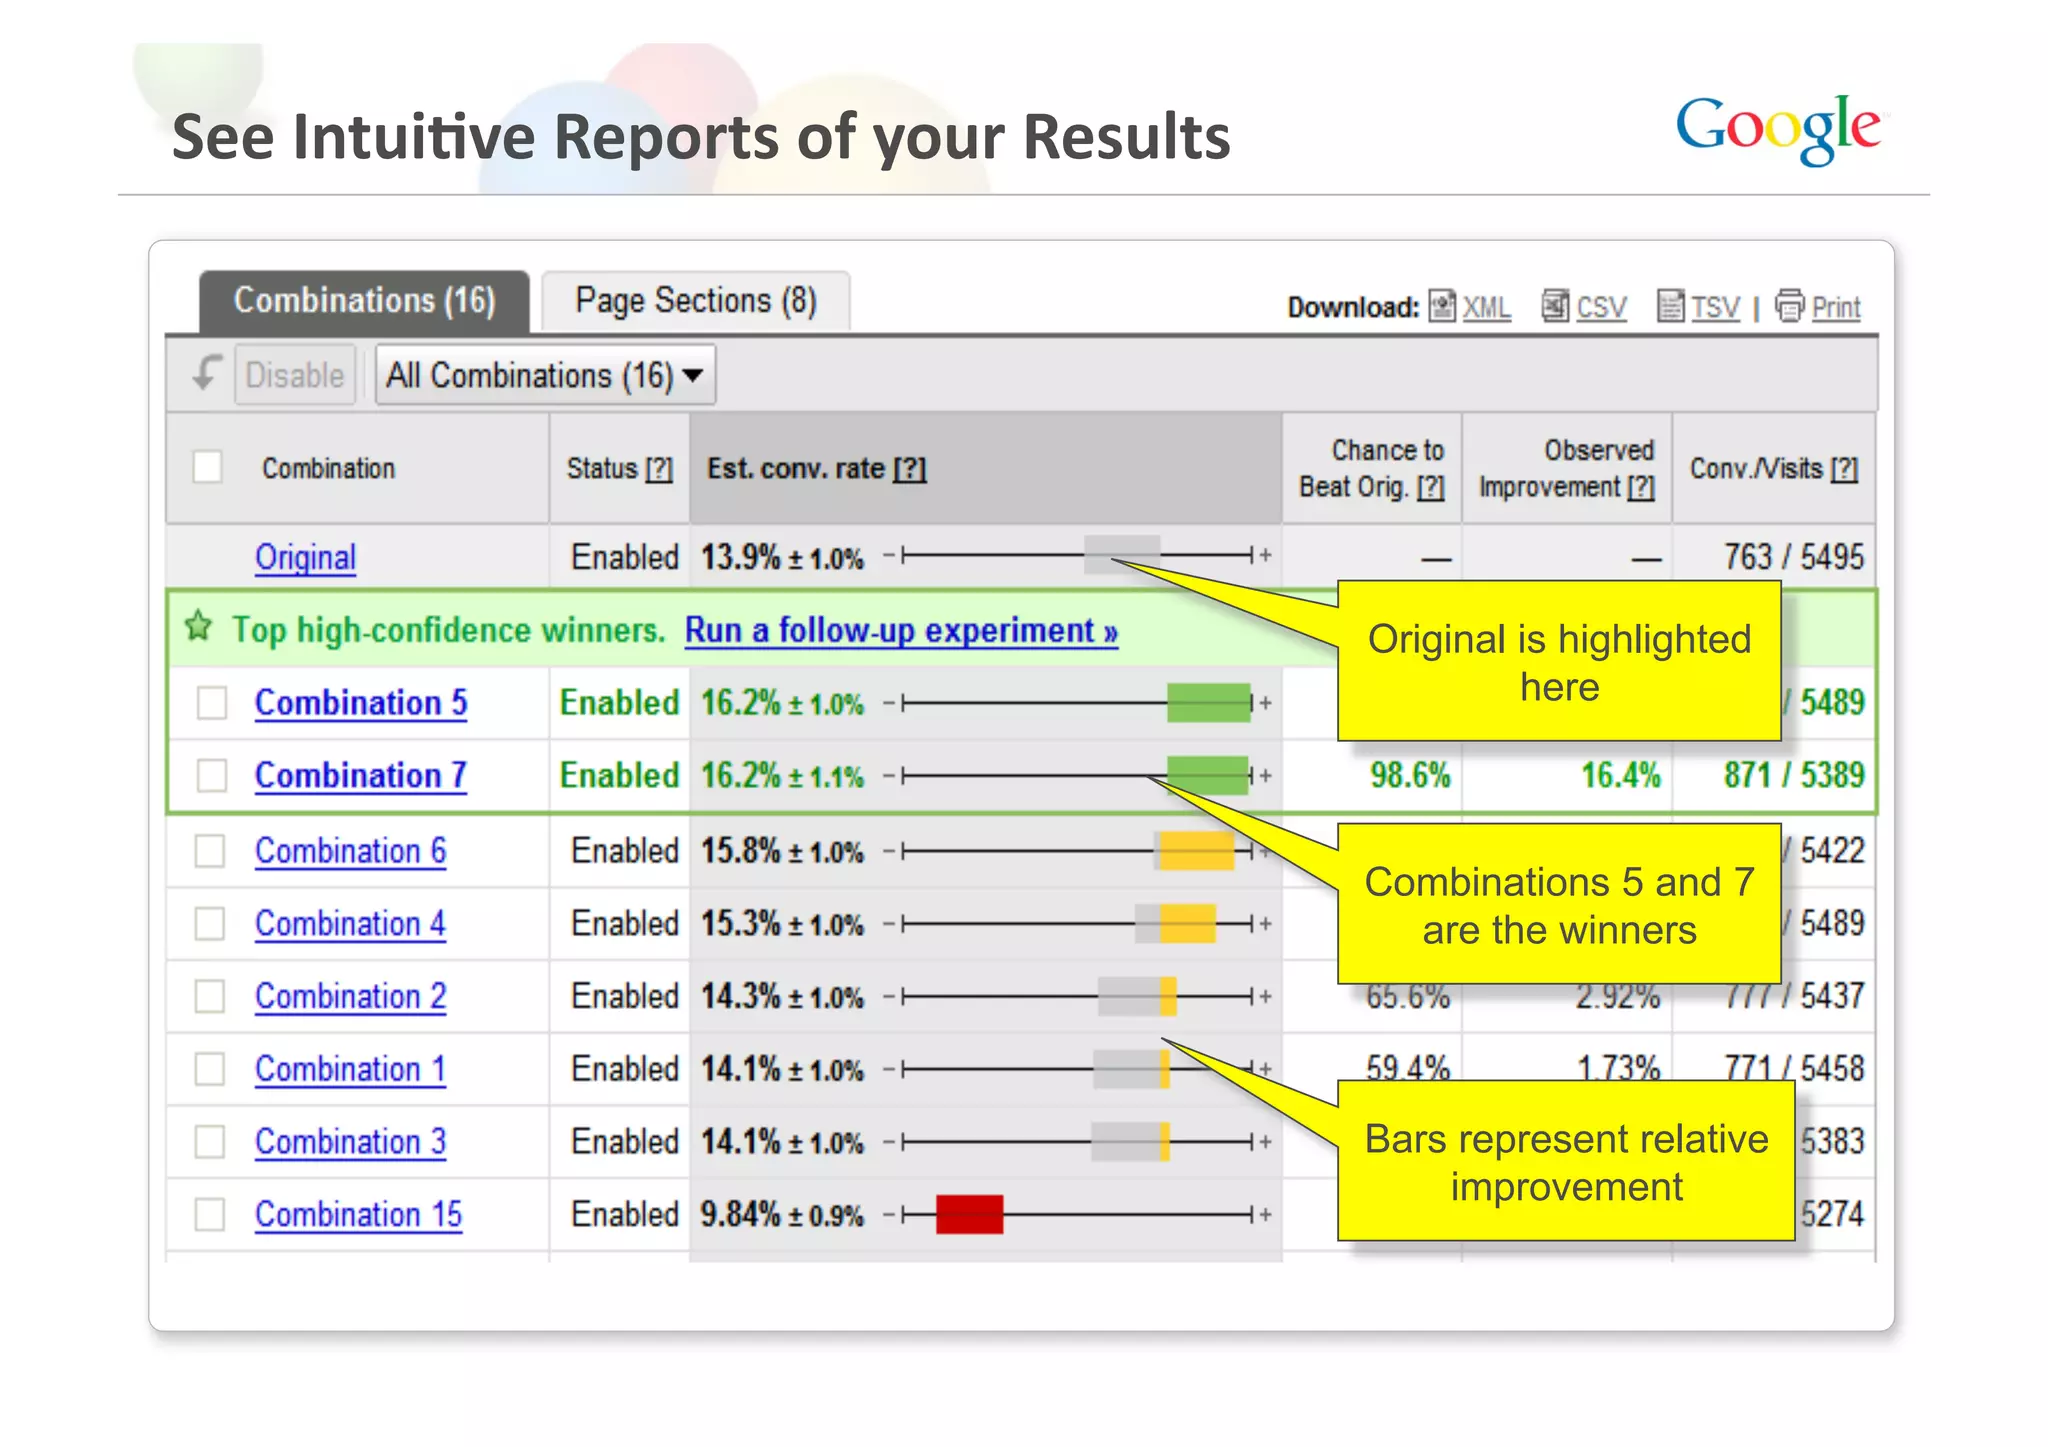Click the TSV download icon
The image size is (2048, 1447).
[1670, 306]
